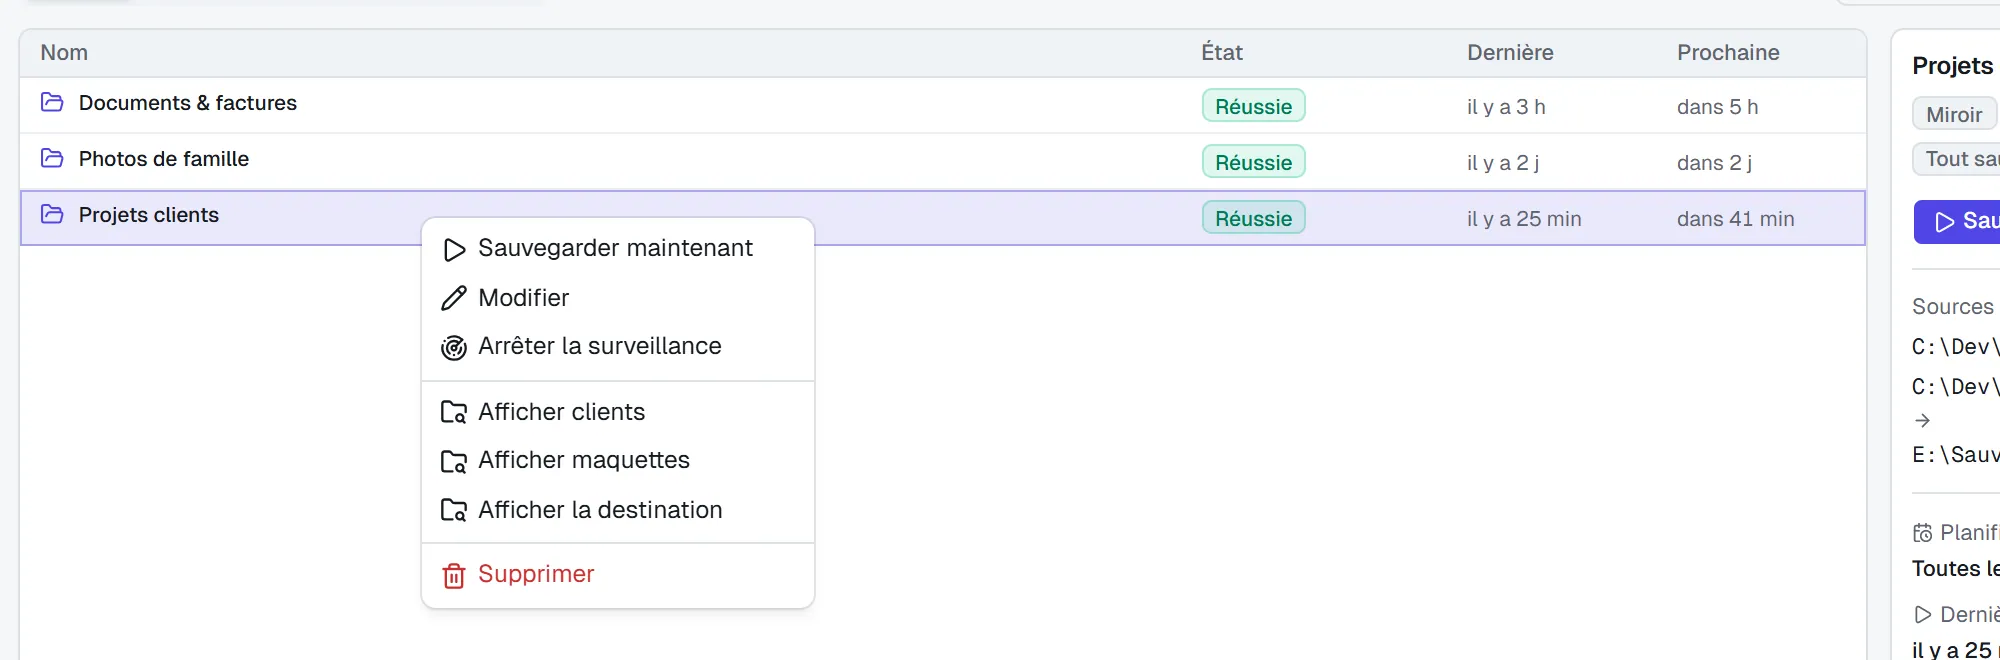
Task: Click the folder icon beside Photos de famille
Action: pyautogui.click(x=52, y=158)
